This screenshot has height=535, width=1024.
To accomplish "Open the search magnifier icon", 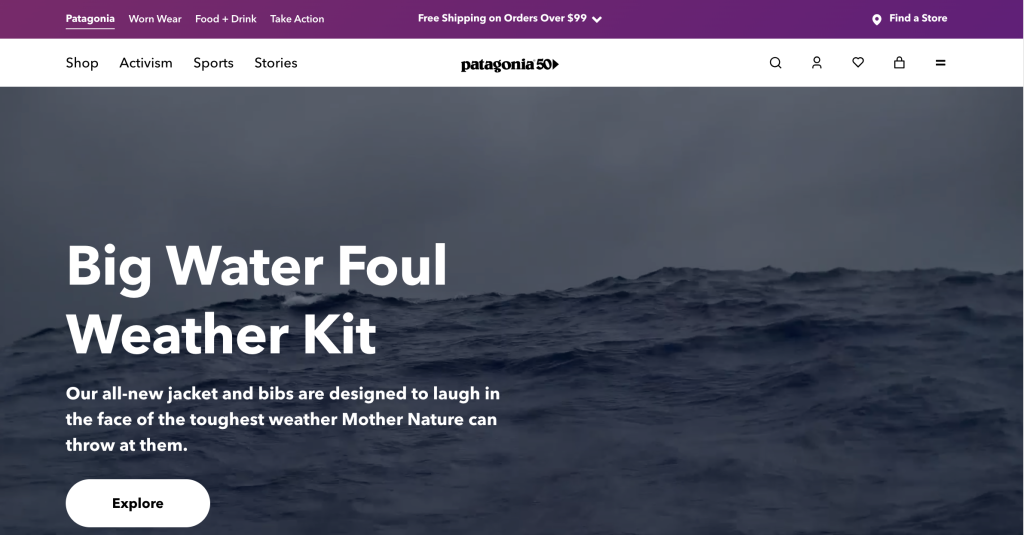I will 775,63.
